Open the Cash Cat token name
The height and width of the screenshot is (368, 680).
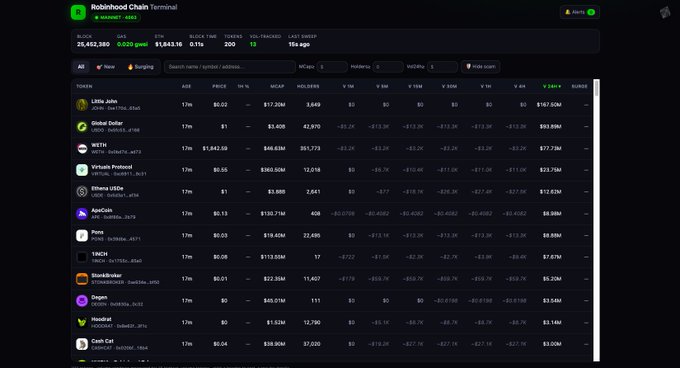pos(102,341)
